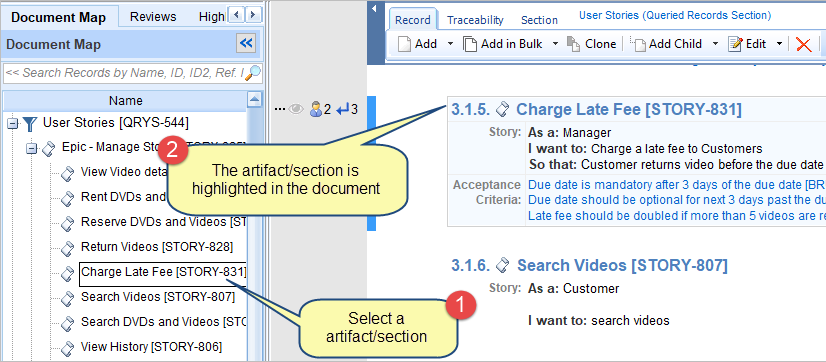
Task: Click the red X delete icon
Action: pyautogui.click(x=803, y=44)
